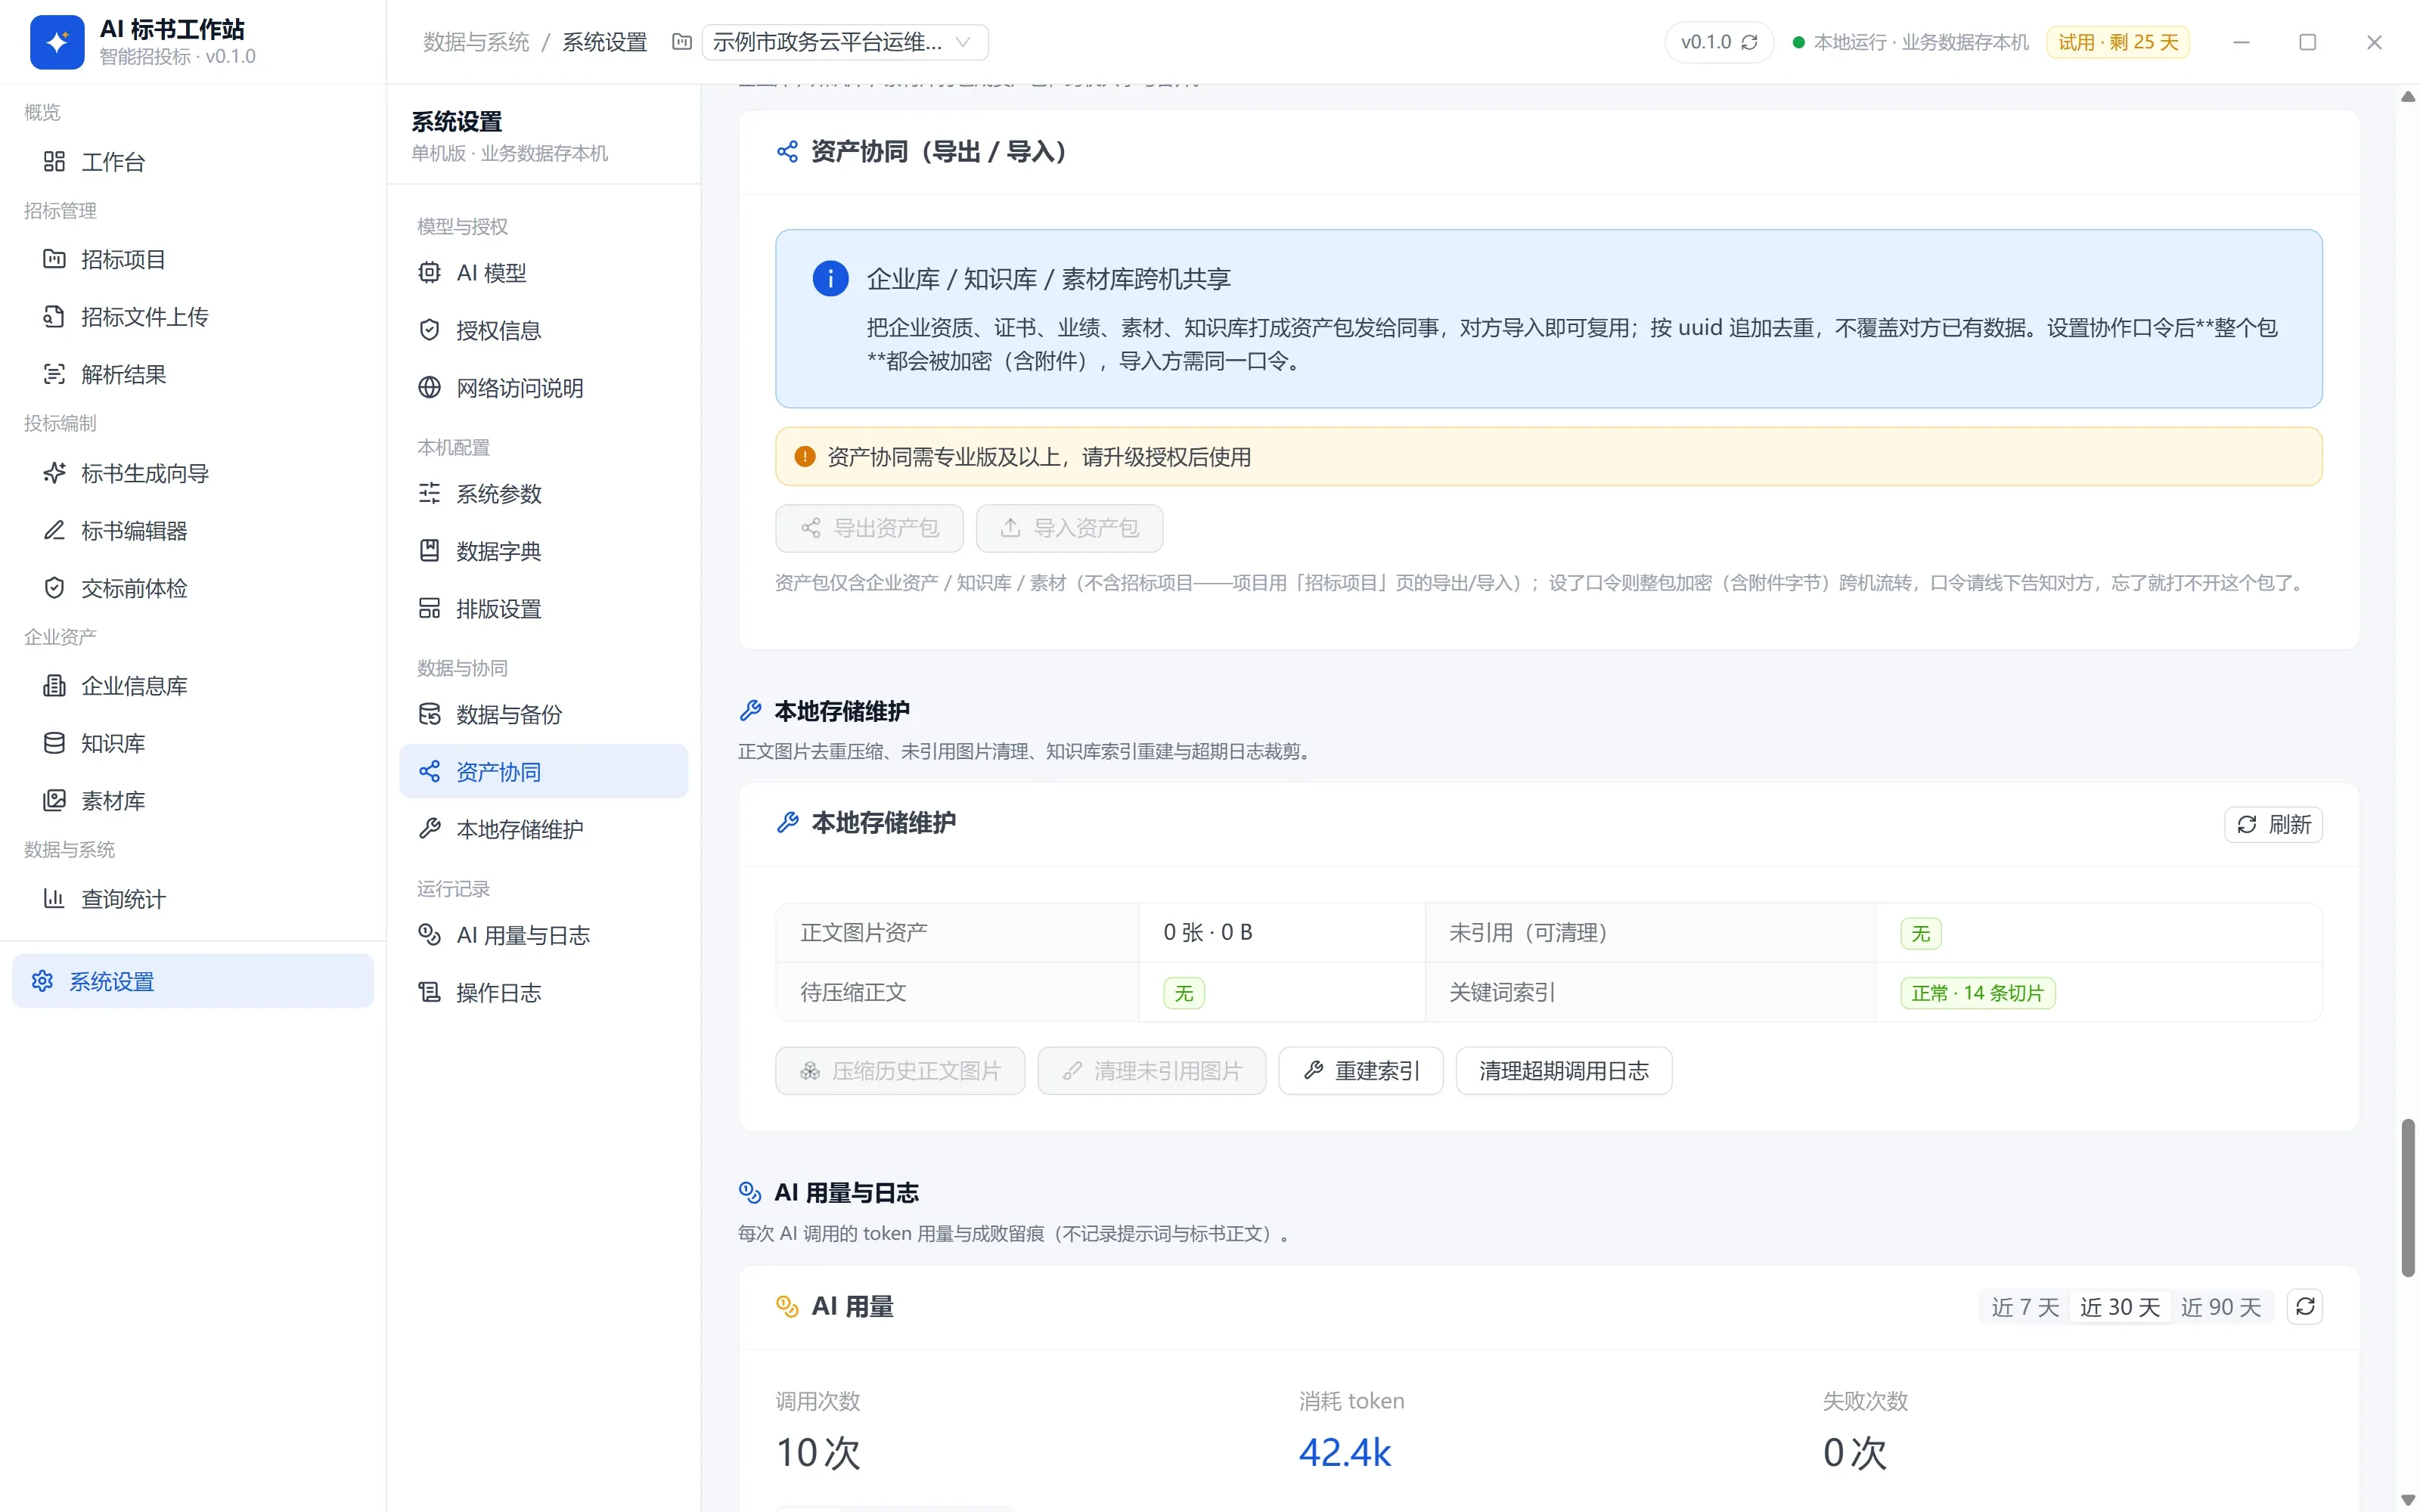The height and width of the screenshot is (1512, 2420).
Task: Open AI 用量与日志 in settings menu
Action: coord(543,935)
